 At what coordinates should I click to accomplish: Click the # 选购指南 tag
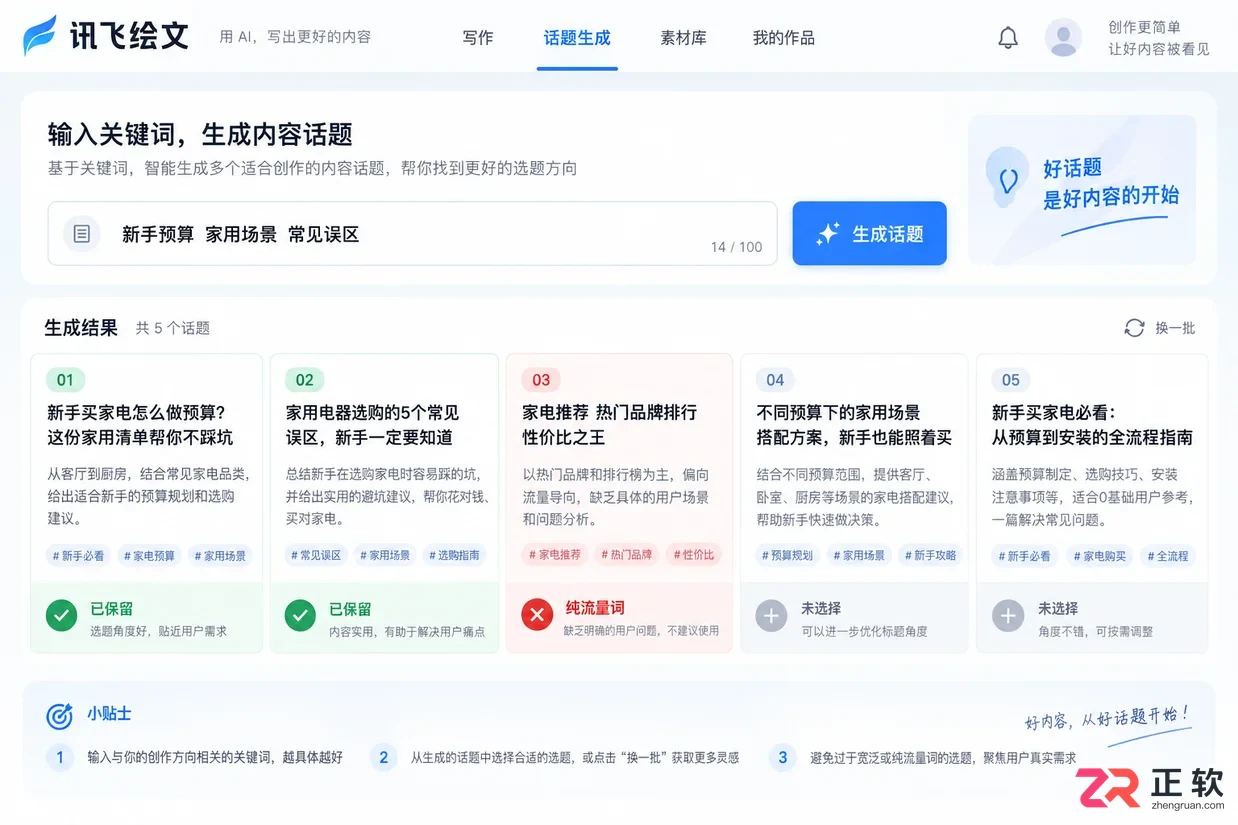click(455, 555)
